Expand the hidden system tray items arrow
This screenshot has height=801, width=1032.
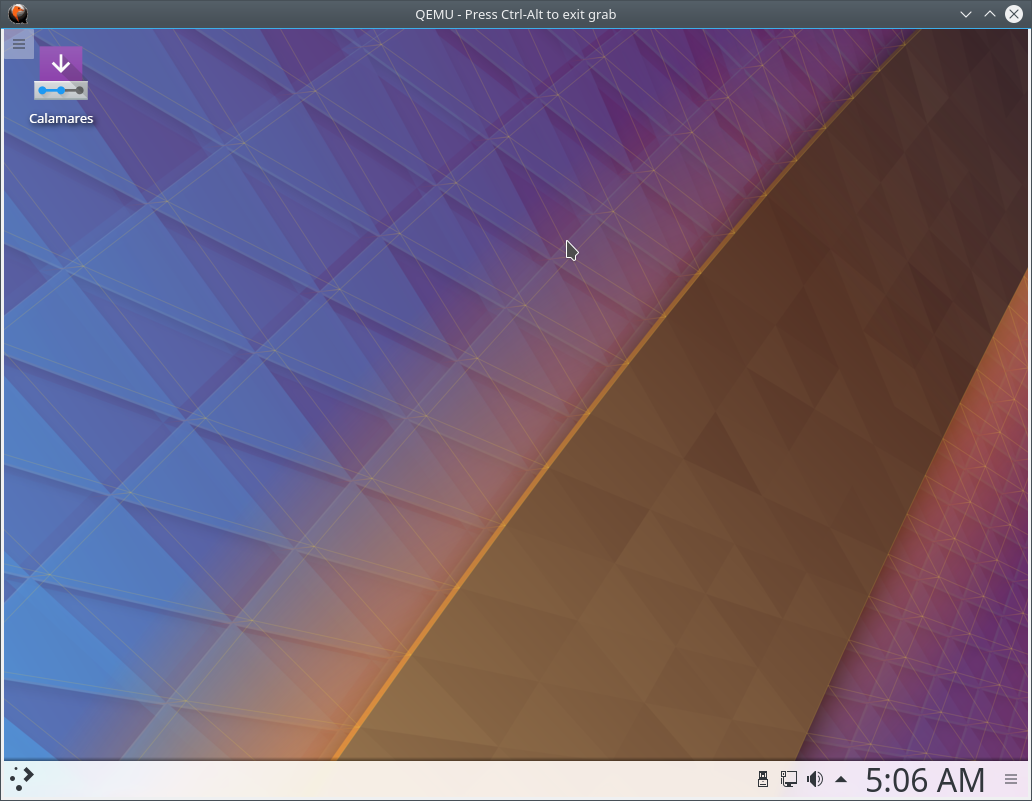(x=840, y=779)
